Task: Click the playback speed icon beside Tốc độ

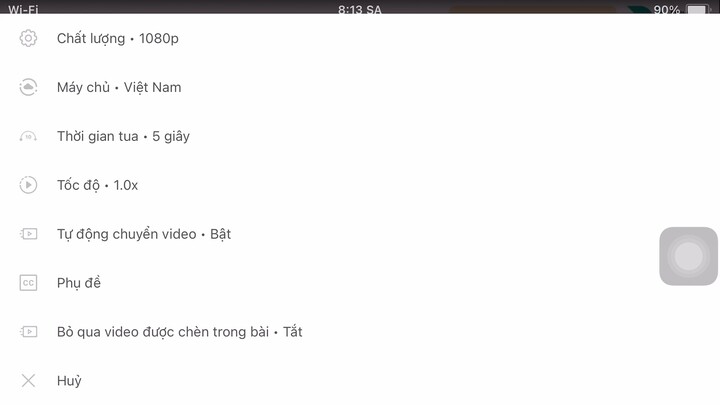Action: tap(28, 185)
